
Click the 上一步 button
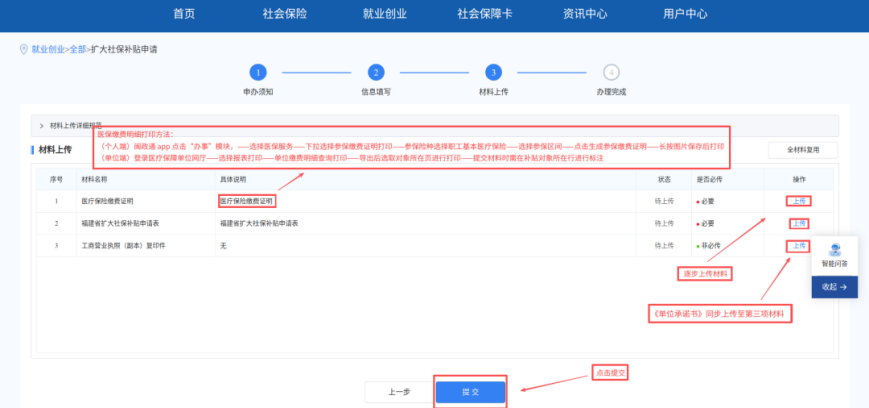[x=397, y=392]
